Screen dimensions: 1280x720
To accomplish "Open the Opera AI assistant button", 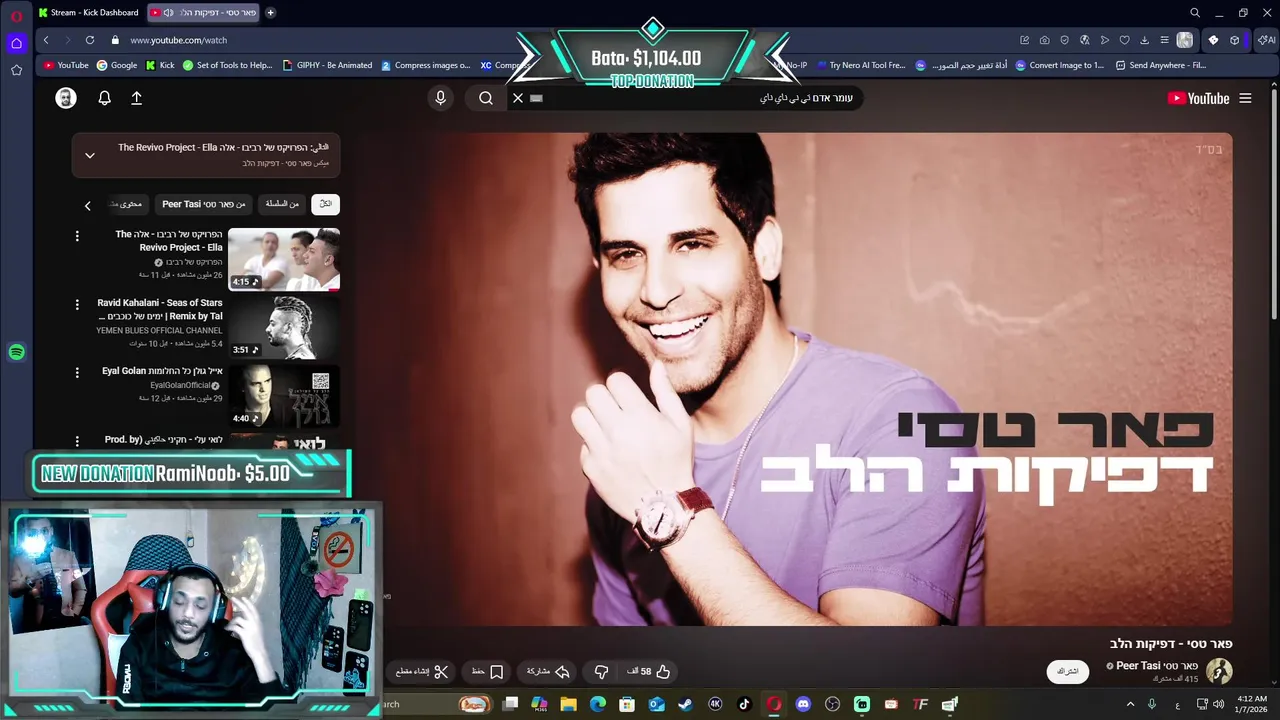I will (x=1266, y=40).
